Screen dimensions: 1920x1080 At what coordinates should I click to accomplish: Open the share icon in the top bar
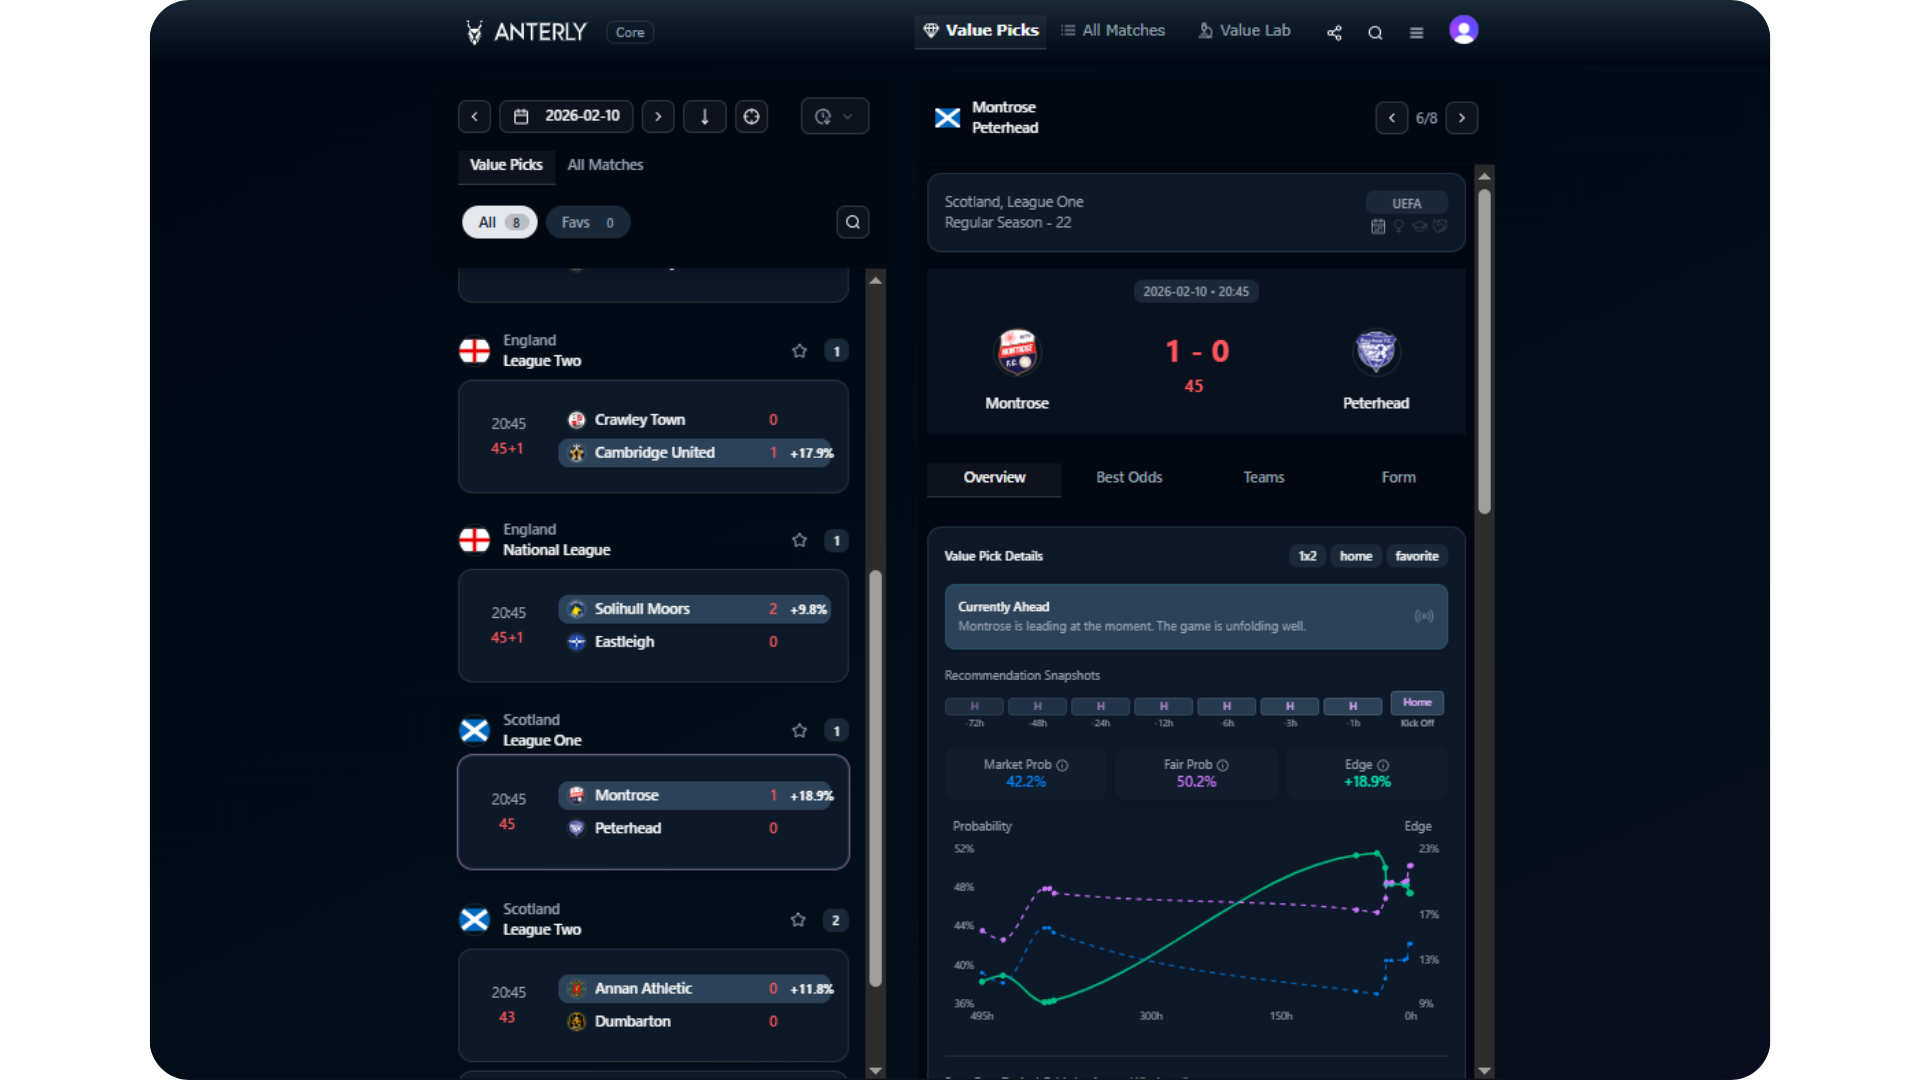click(1333, 32)
